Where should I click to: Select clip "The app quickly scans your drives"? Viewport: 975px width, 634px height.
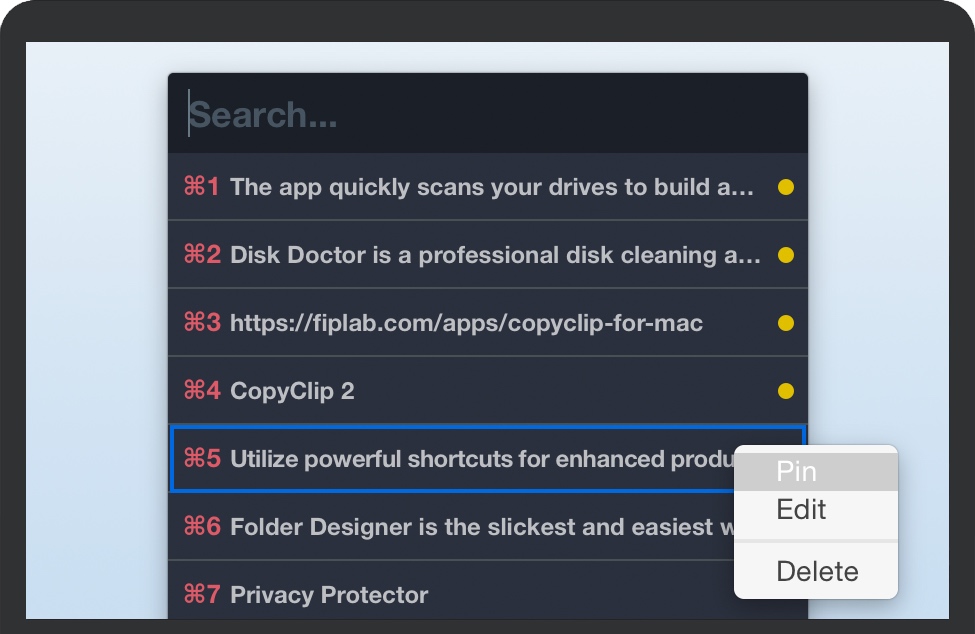coord(492,187)
